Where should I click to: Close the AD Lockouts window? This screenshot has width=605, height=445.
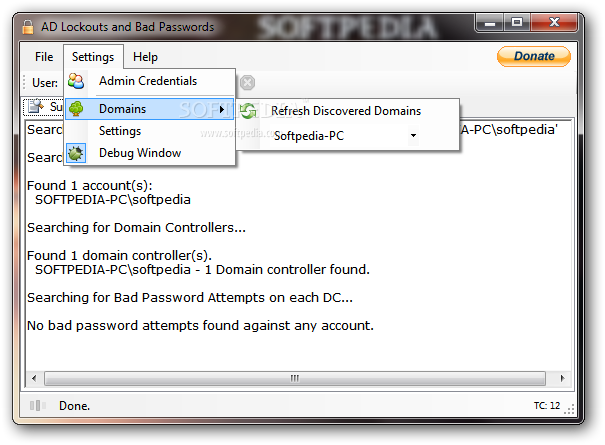point(554,23)
